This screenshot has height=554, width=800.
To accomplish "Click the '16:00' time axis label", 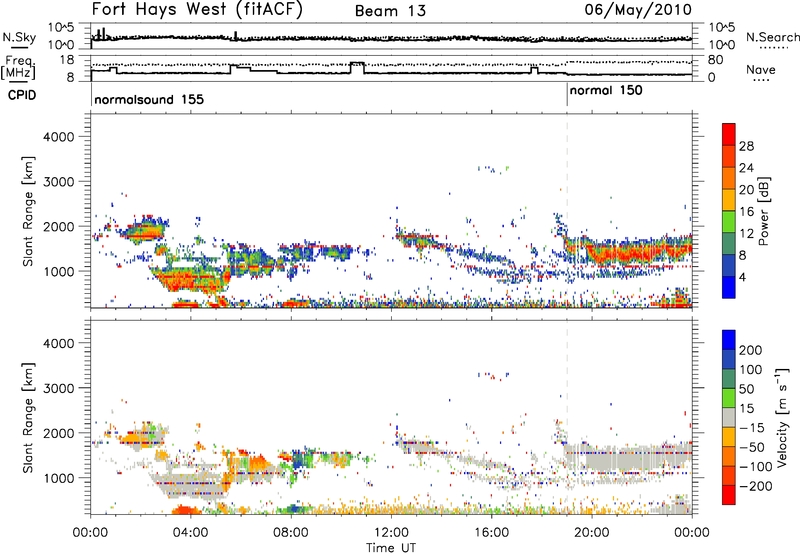I will point(491,533).
